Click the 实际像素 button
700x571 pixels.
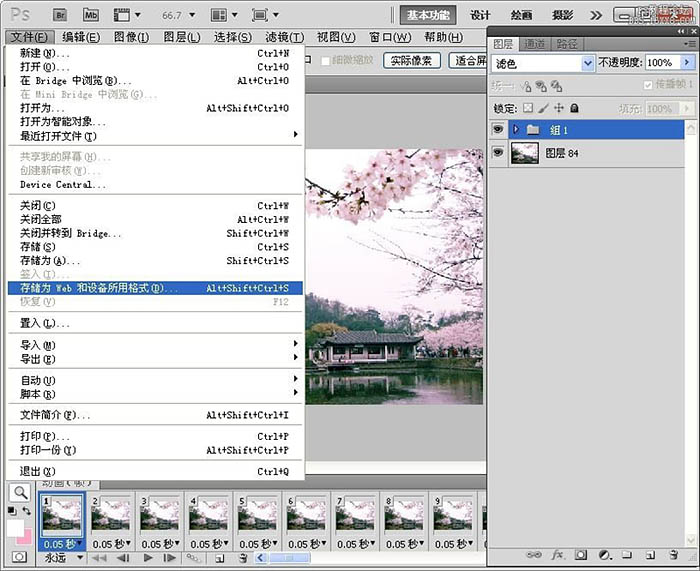point(413,61)
